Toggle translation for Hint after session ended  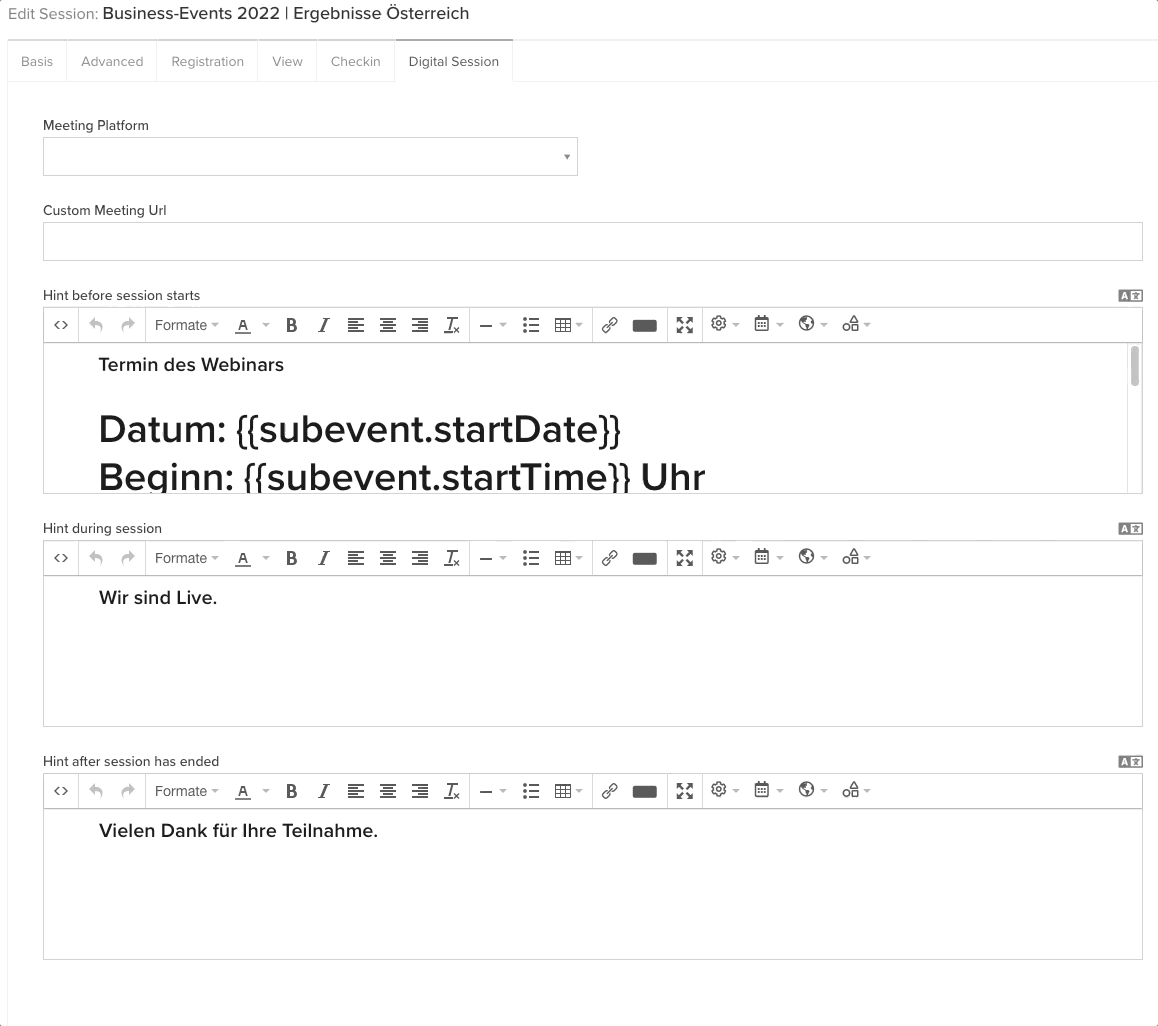point(1130,761)
